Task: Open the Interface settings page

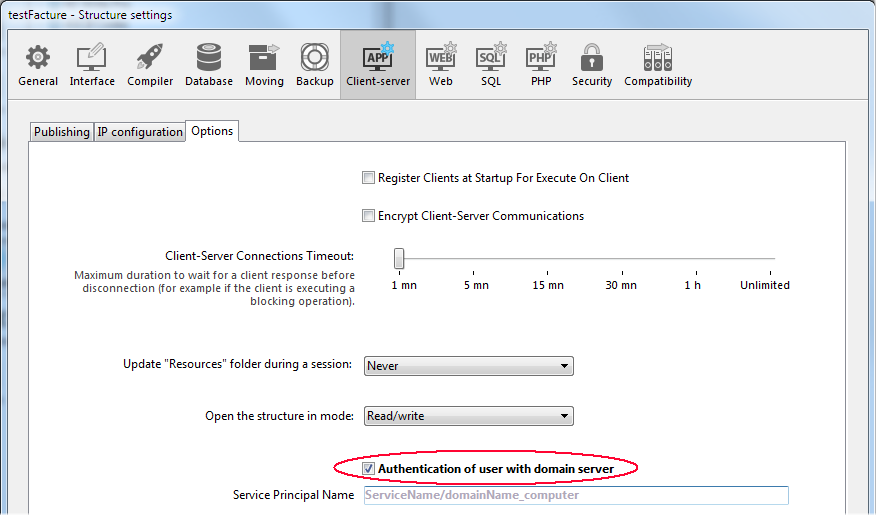Action: tap(92, 65)
